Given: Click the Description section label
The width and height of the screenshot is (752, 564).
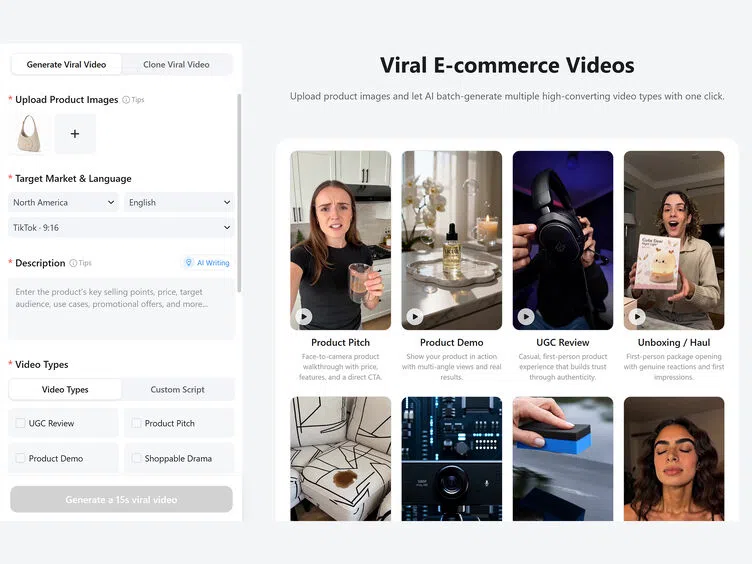Looking at the screenshot, I should click(x=40, y=263).
